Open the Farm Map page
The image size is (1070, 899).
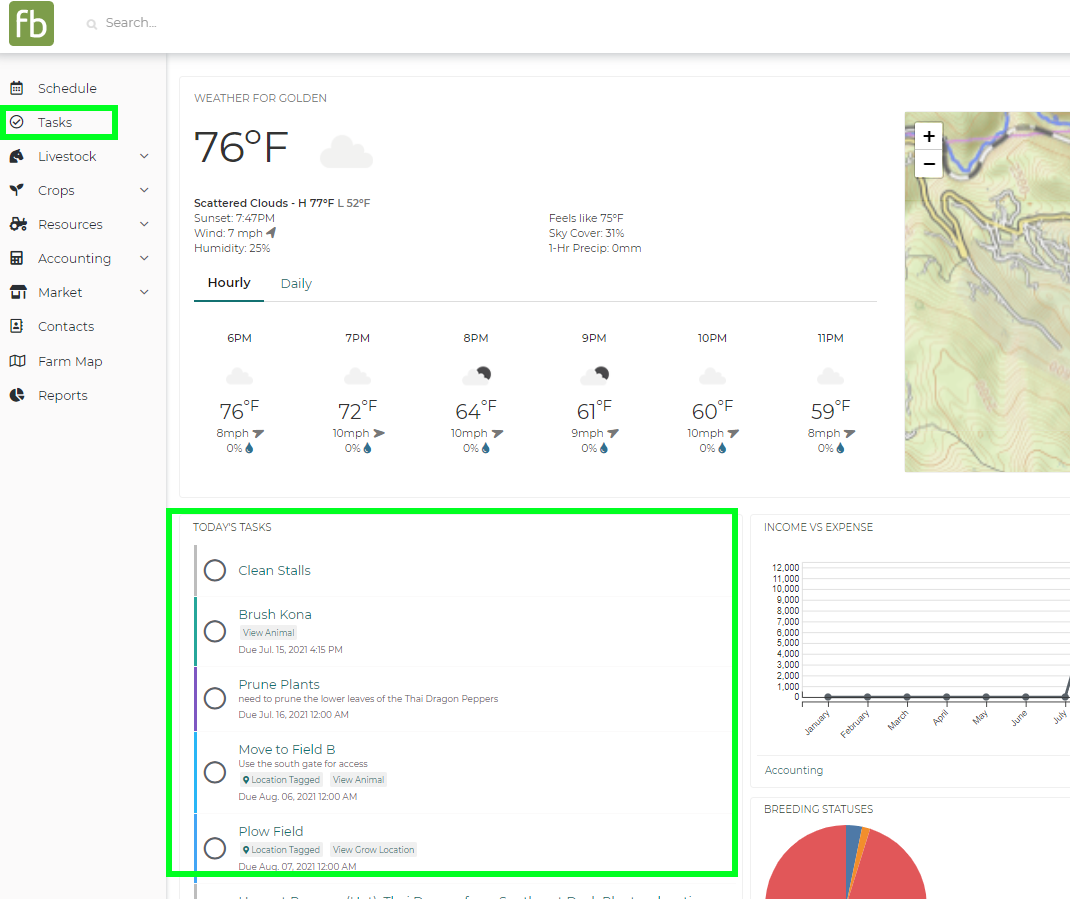coord(70,361)
